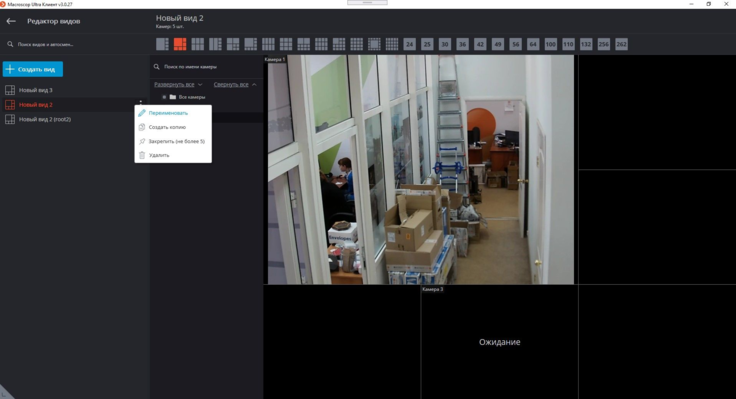The width and height of the screenshot is (736, 399).
Task: Click the active red layout grid icon
Action: click(180, 44)
